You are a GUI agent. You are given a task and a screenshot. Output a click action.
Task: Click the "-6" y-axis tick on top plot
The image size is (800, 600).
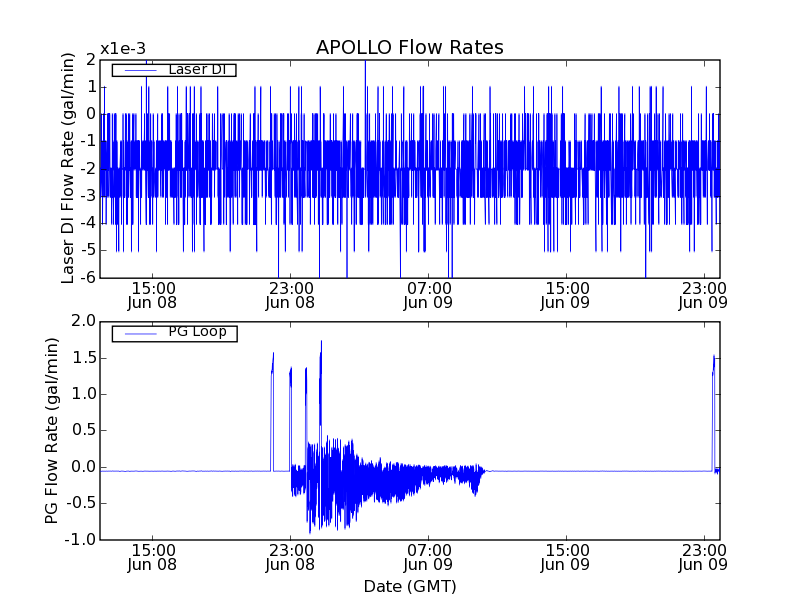(89, 277)
